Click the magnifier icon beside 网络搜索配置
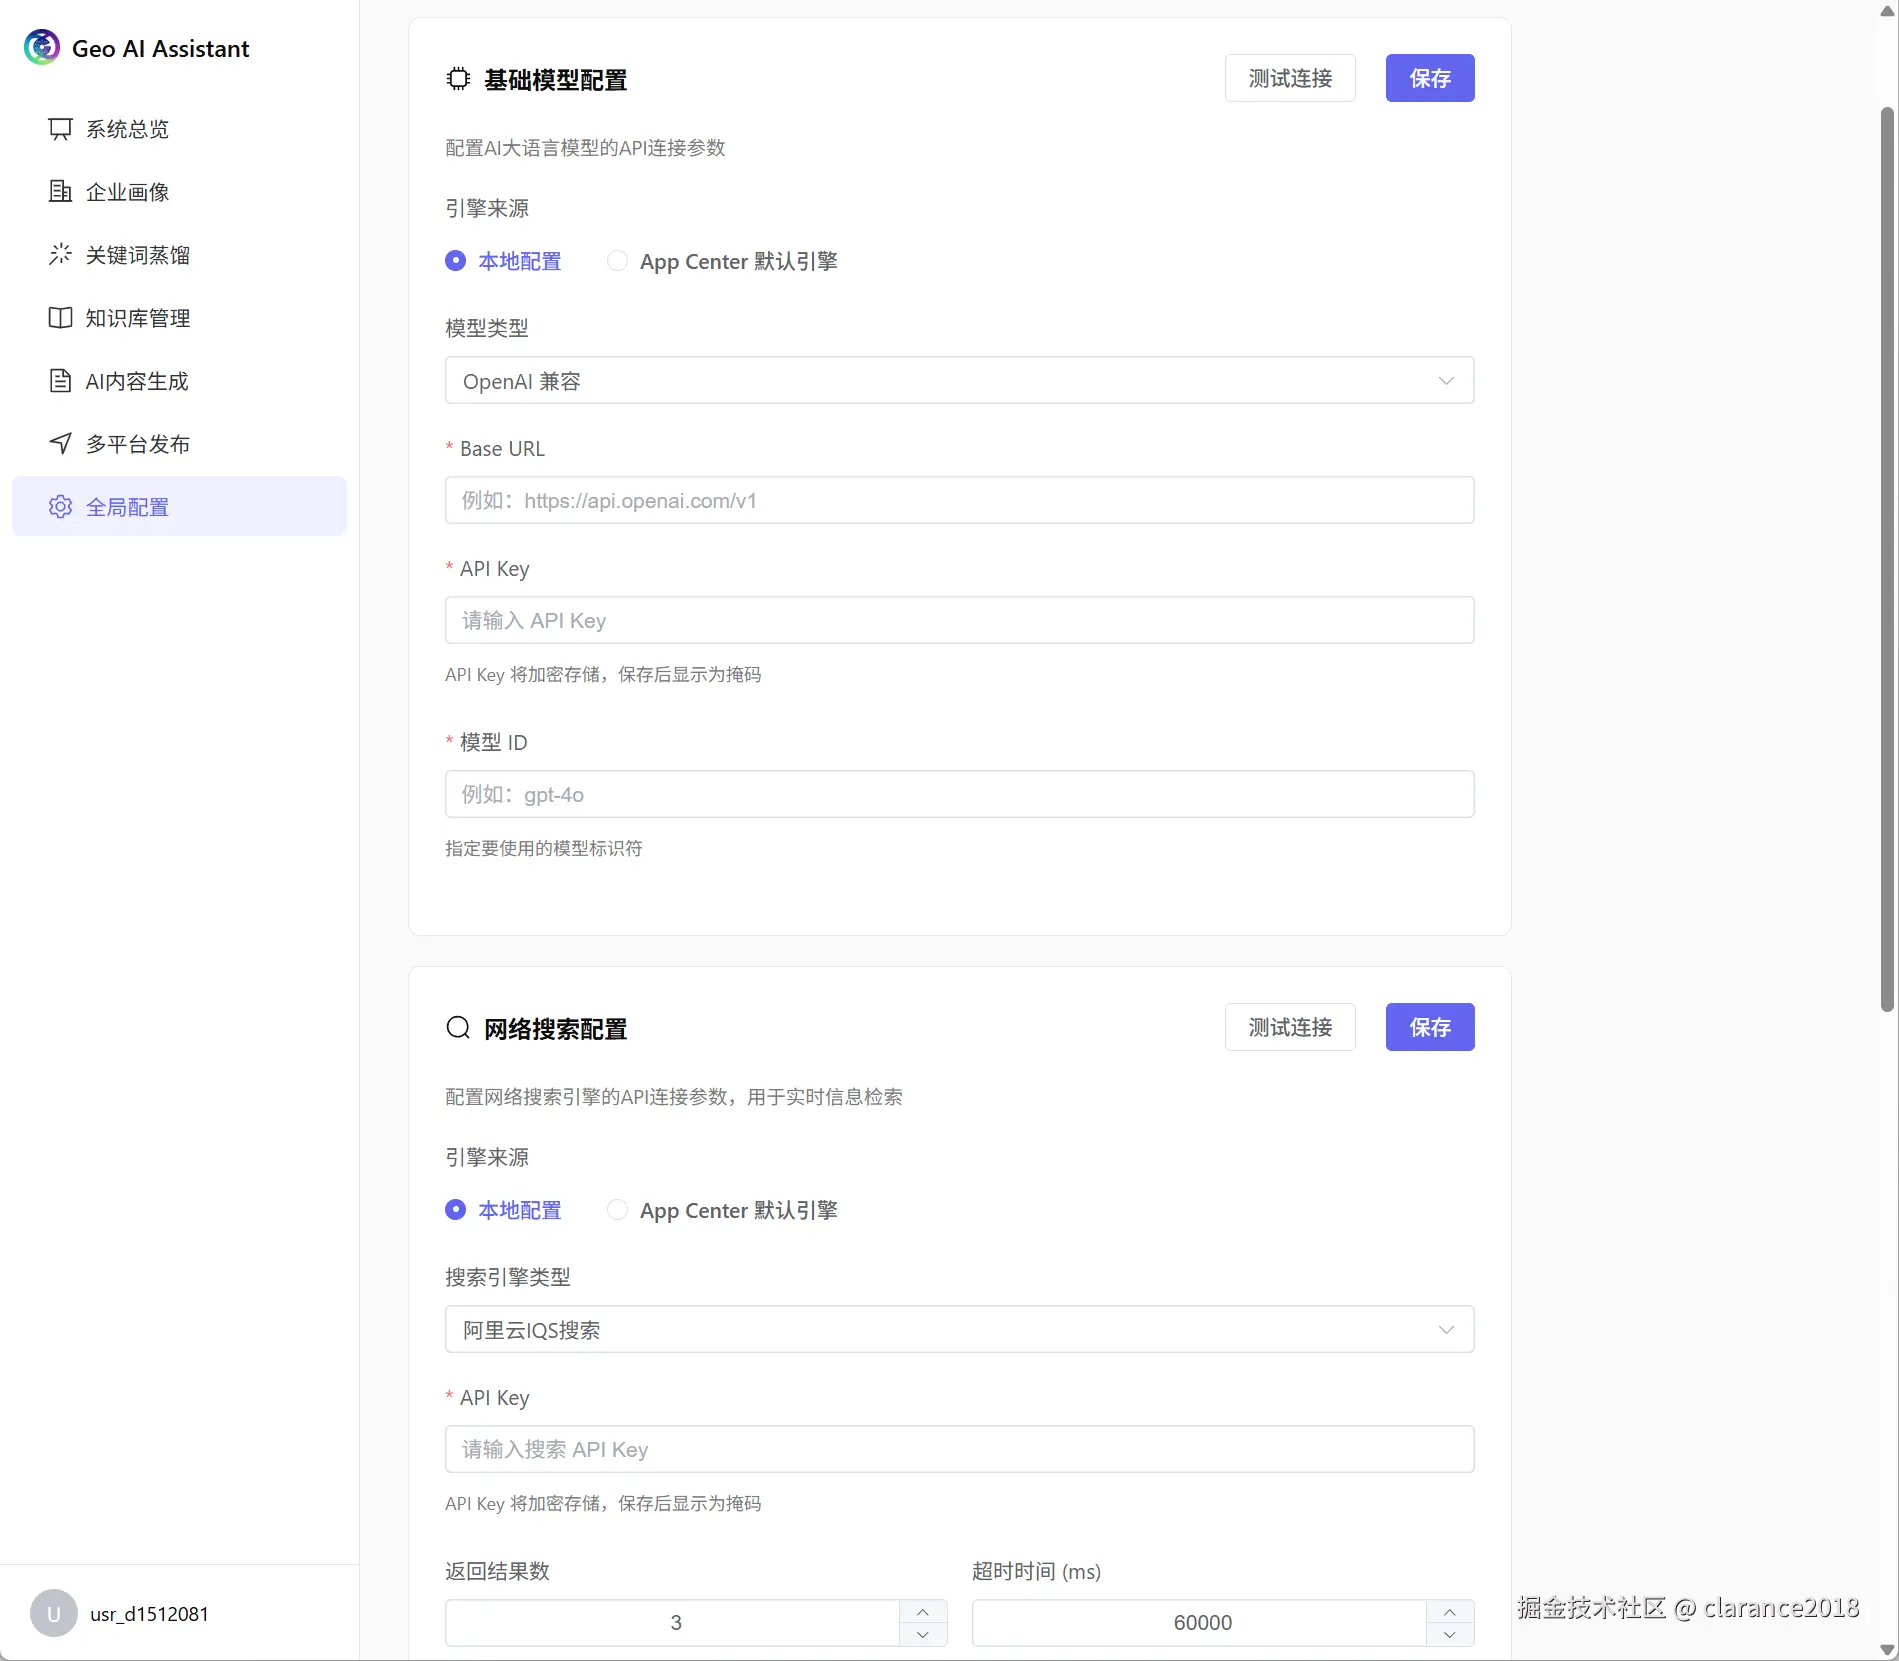The width and height of the screenshot is (1899, 1661). pyautogui.click(x=458, y=1028)
